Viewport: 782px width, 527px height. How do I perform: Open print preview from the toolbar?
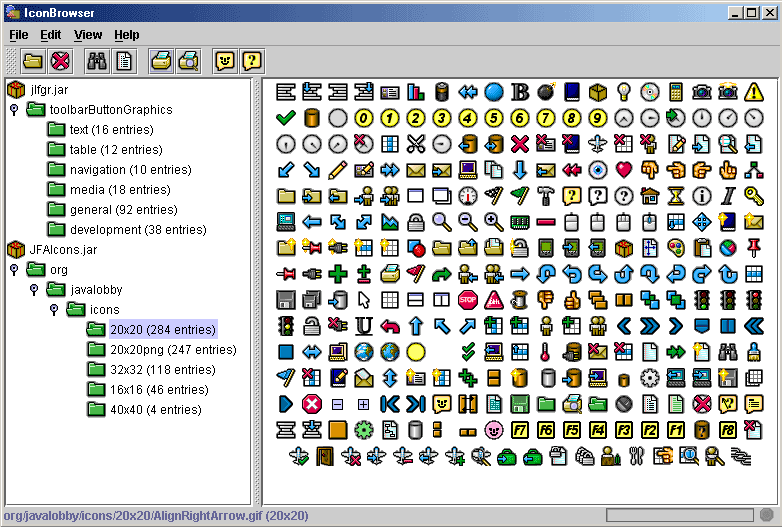tap(188, 61)
